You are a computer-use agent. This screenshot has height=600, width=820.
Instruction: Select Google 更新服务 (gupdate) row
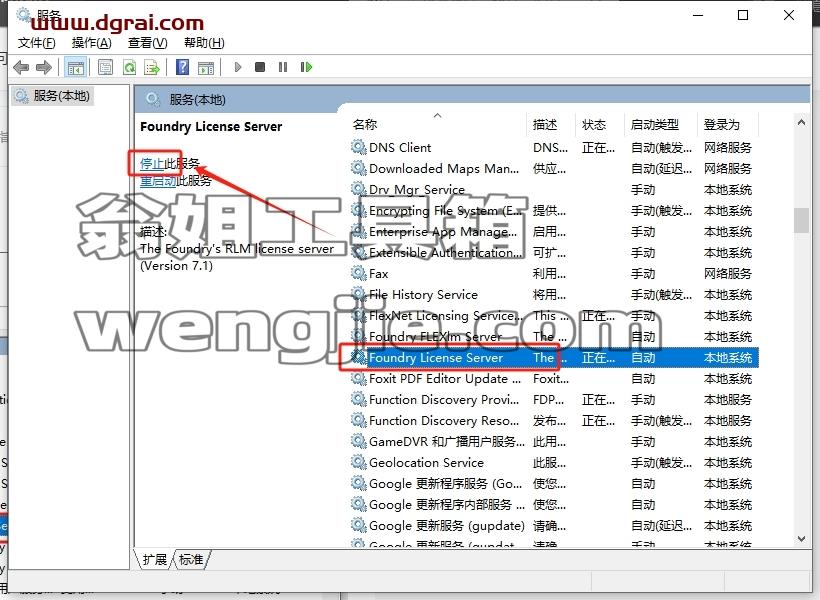click(554, 526)
